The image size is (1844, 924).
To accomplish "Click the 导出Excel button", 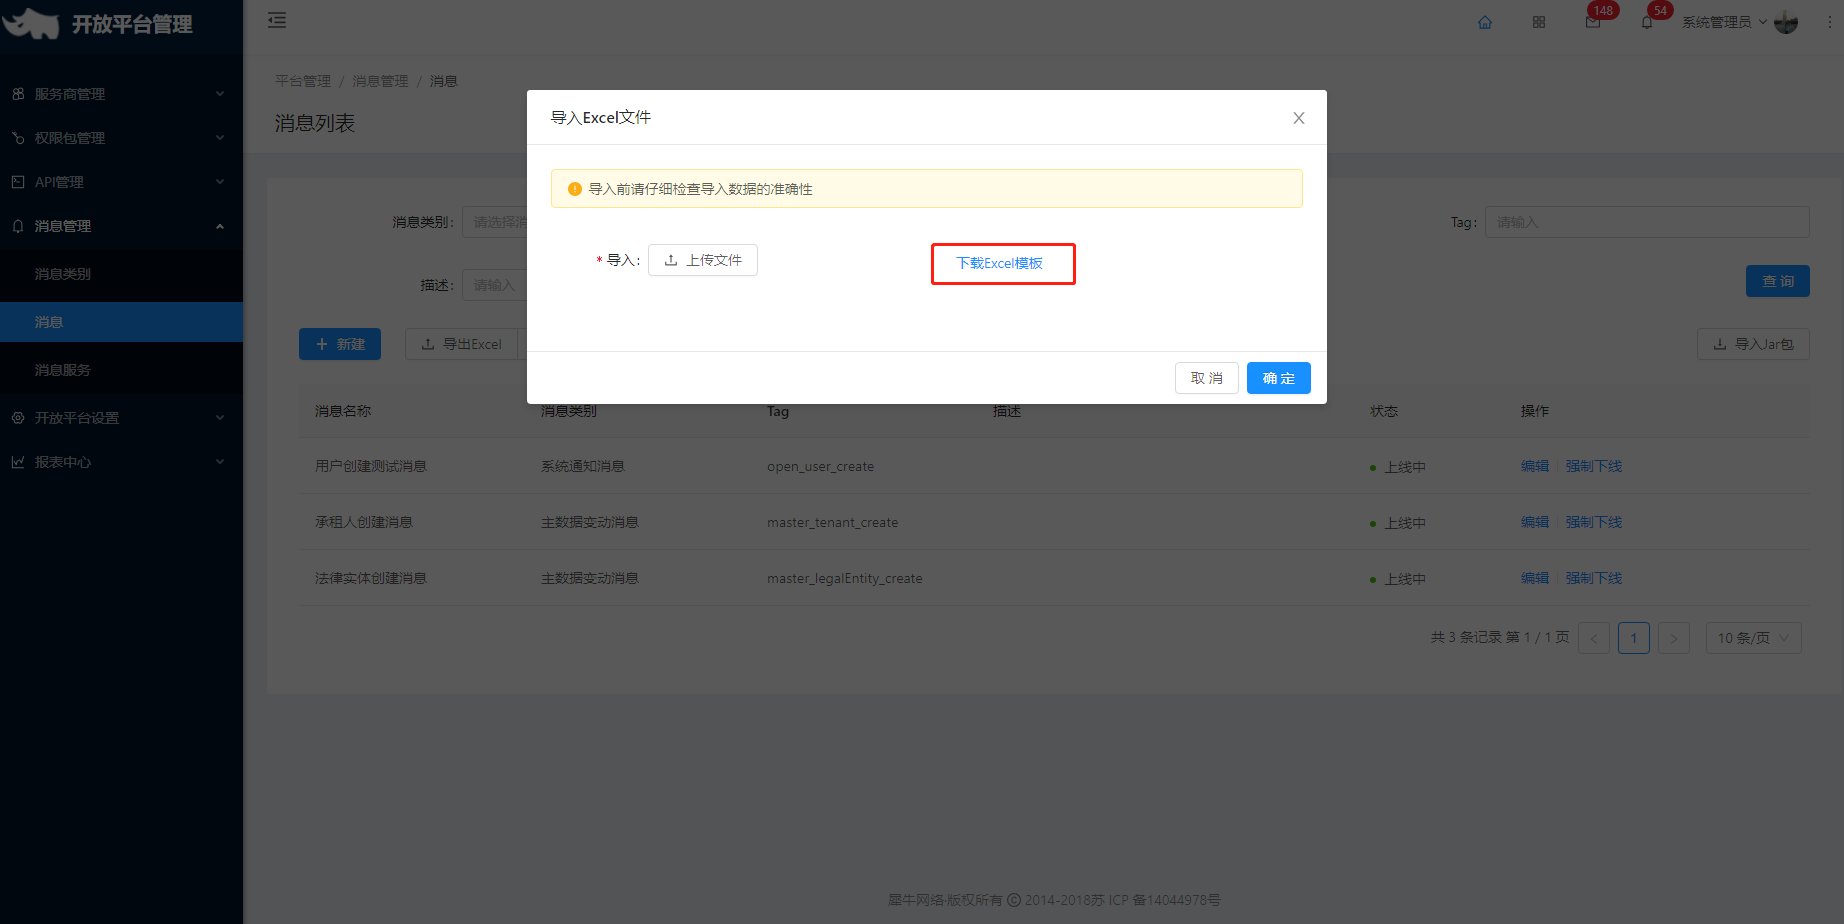I will [462, 344].
